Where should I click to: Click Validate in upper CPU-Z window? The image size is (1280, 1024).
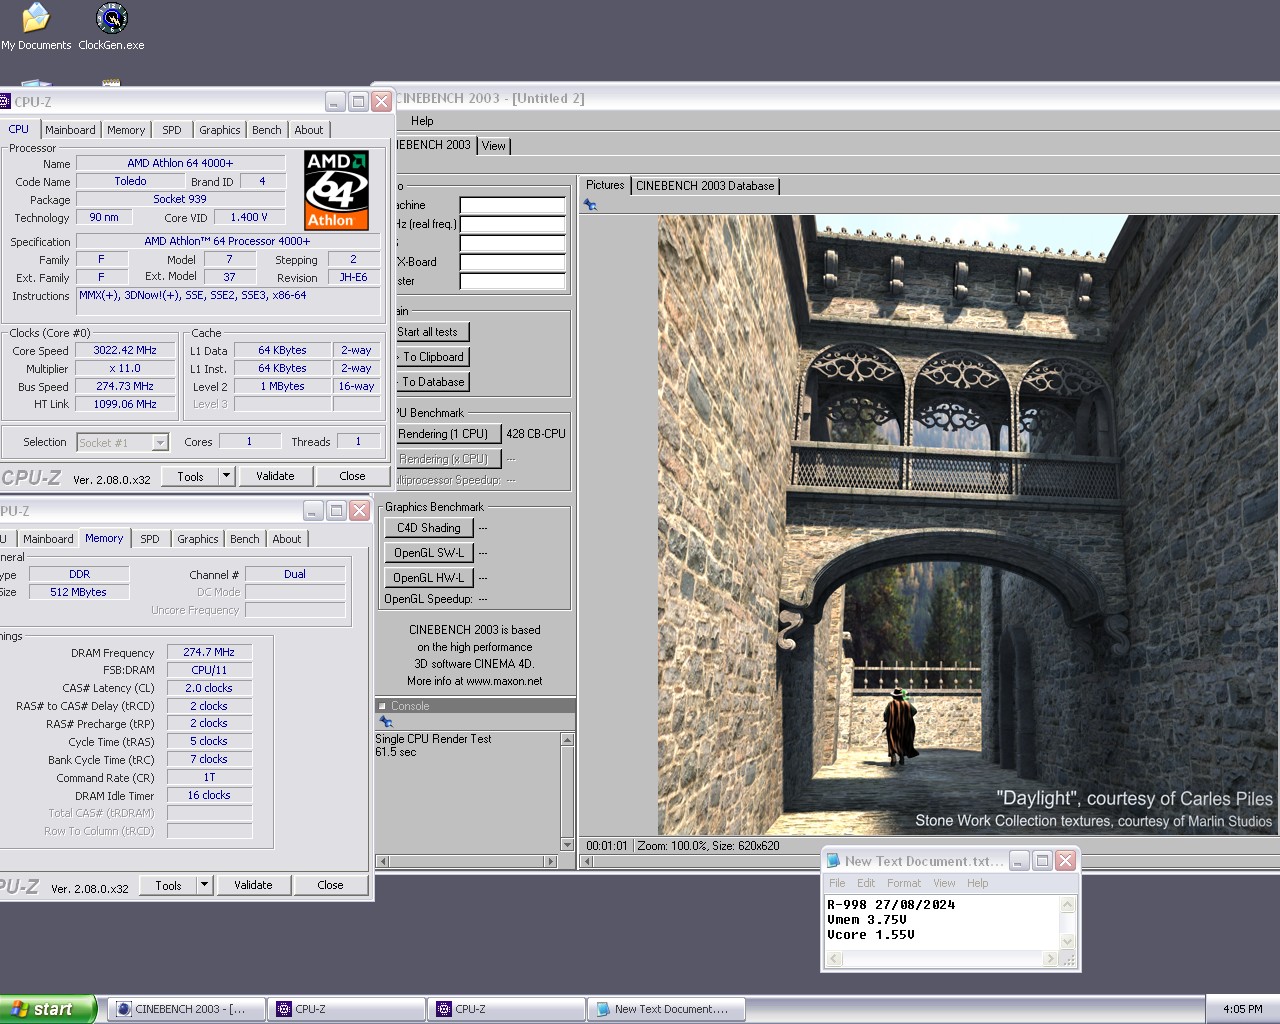pyautogui.click(x=275, y=476)
